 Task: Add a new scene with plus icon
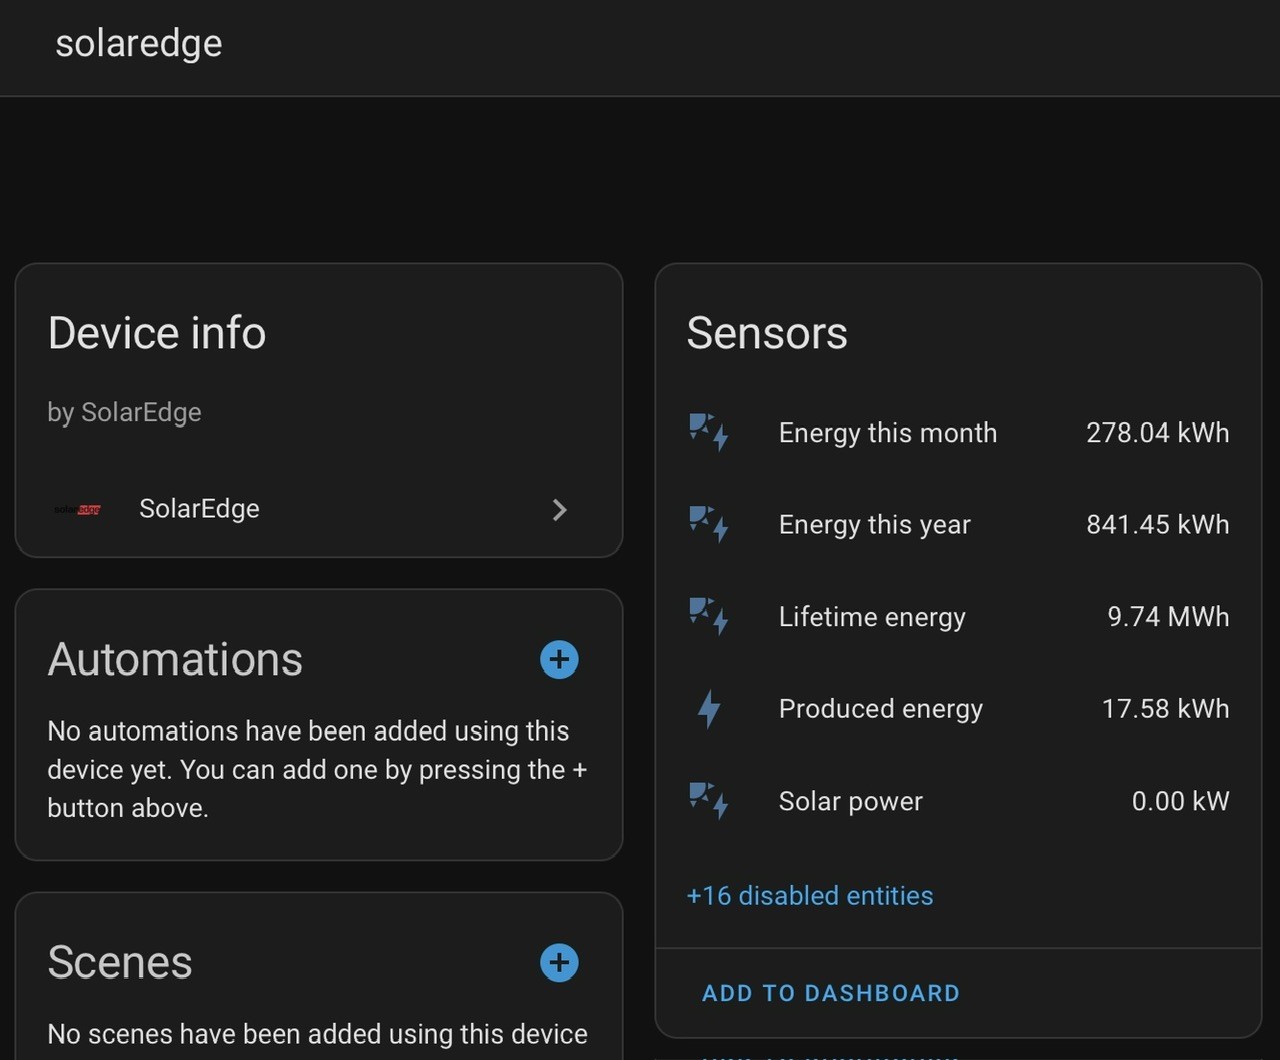click(559, 963)
